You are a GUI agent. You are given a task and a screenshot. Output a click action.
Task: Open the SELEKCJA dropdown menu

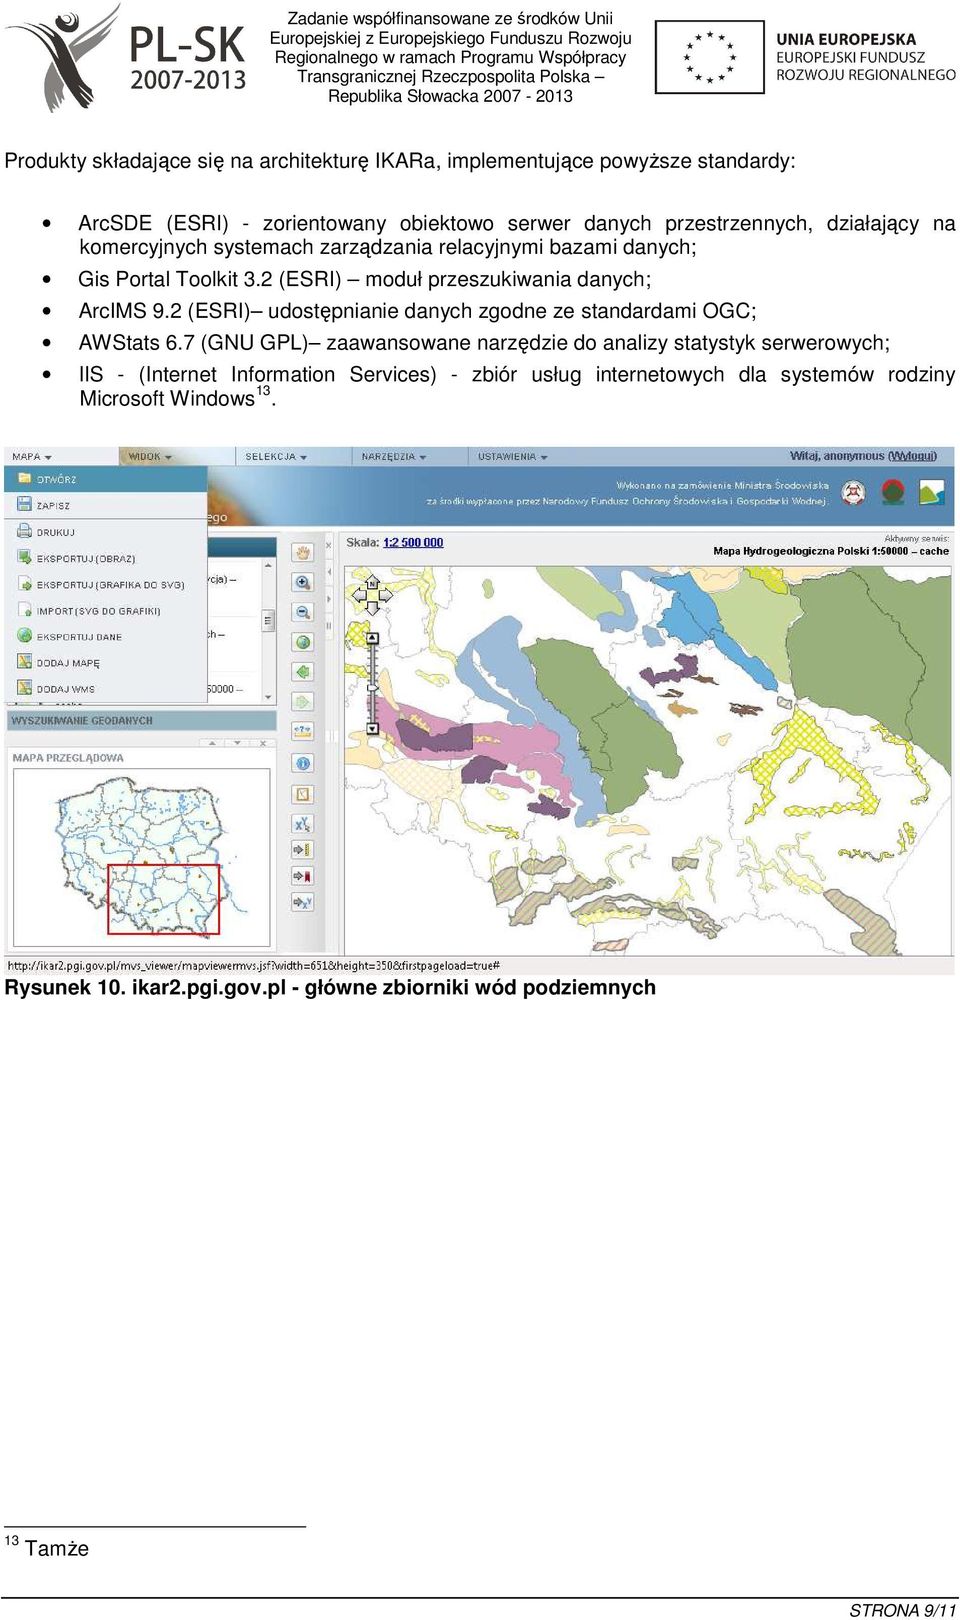[276, 456]
